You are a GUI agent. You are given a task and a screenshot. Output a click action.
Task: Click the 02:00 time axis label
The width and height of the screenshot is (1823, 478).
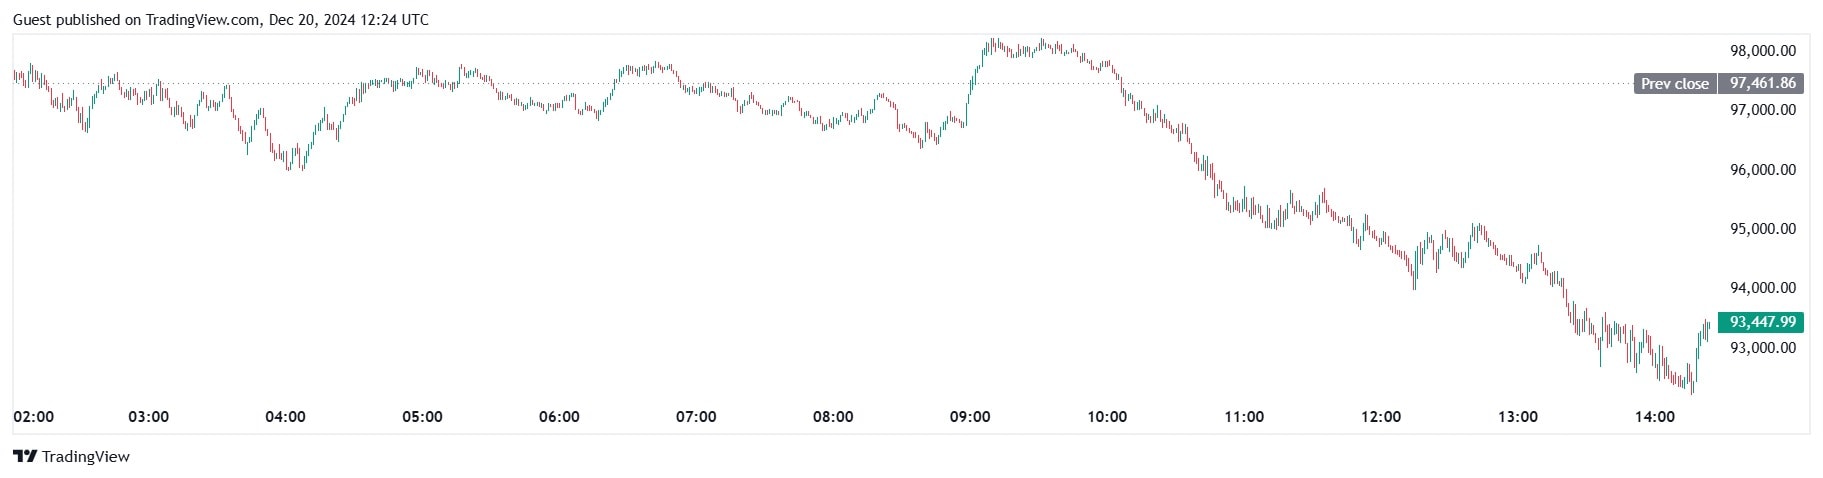(x=33, y=417)
